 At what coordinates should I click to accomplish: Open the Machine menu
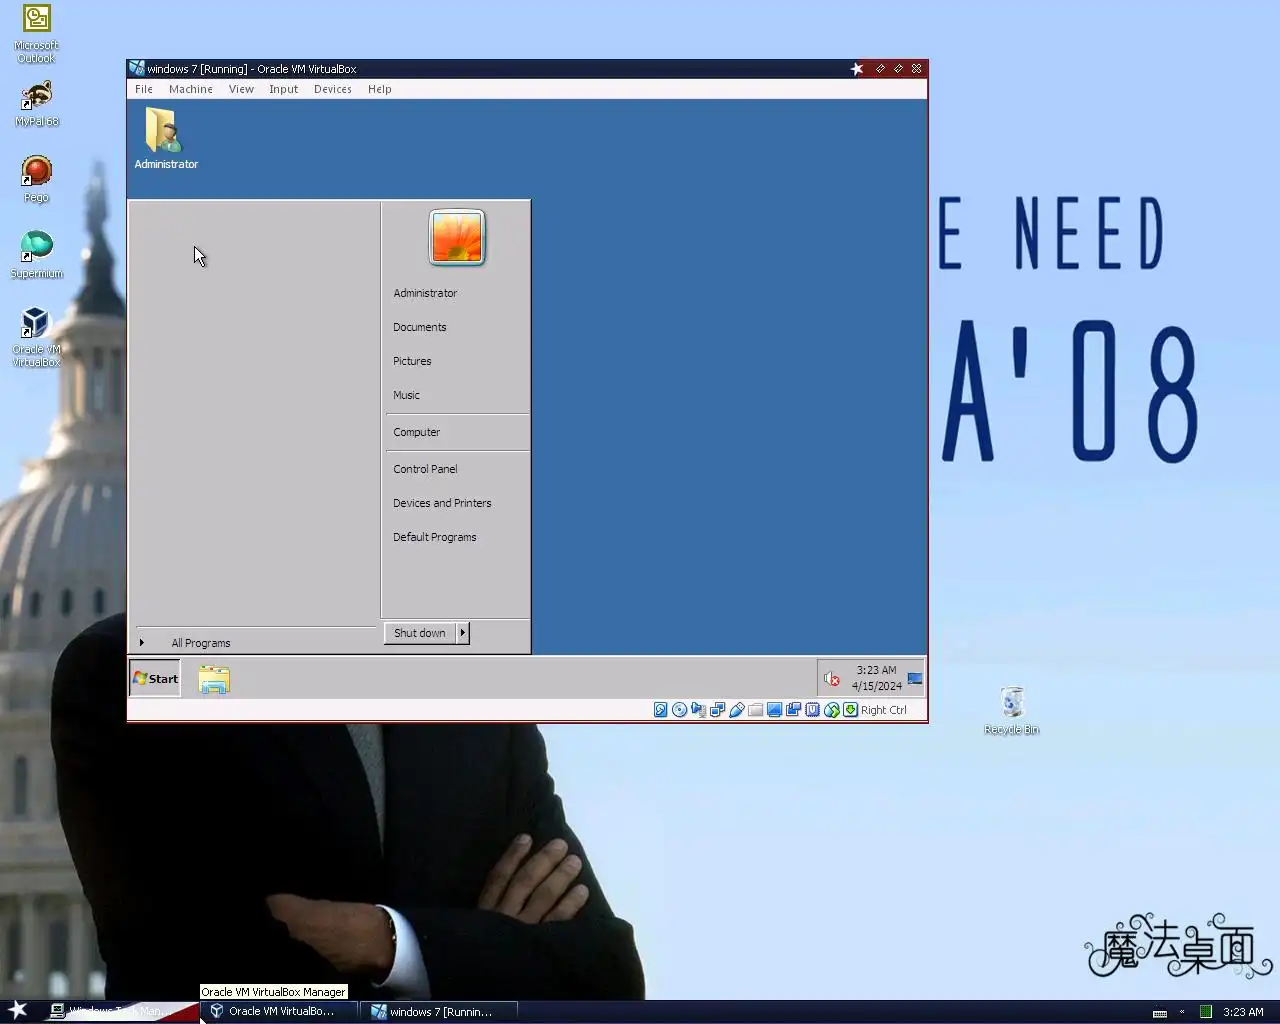(x=191, y=89)
